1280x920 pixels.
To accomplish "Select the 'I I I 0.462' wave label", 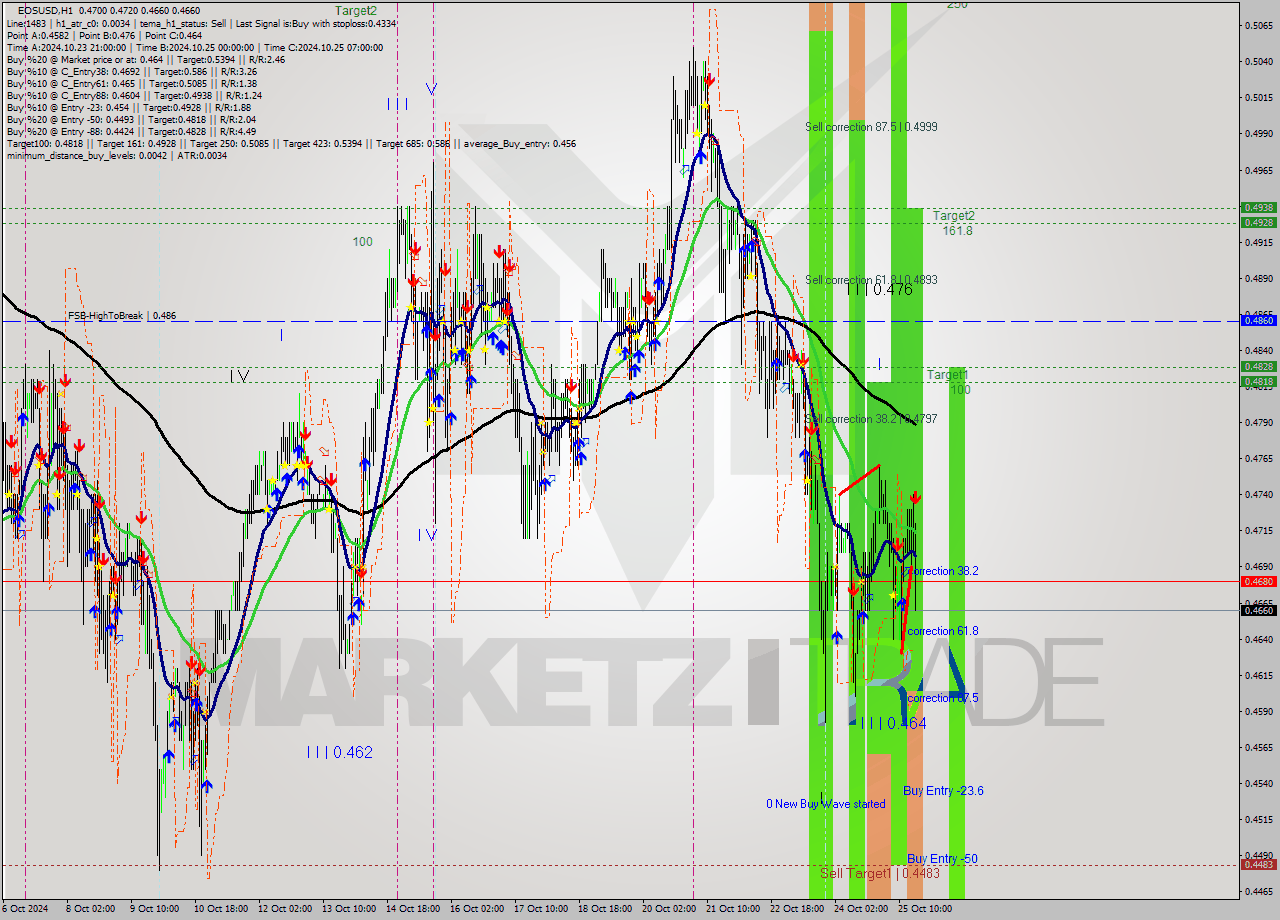I will (x=340, y=752).
